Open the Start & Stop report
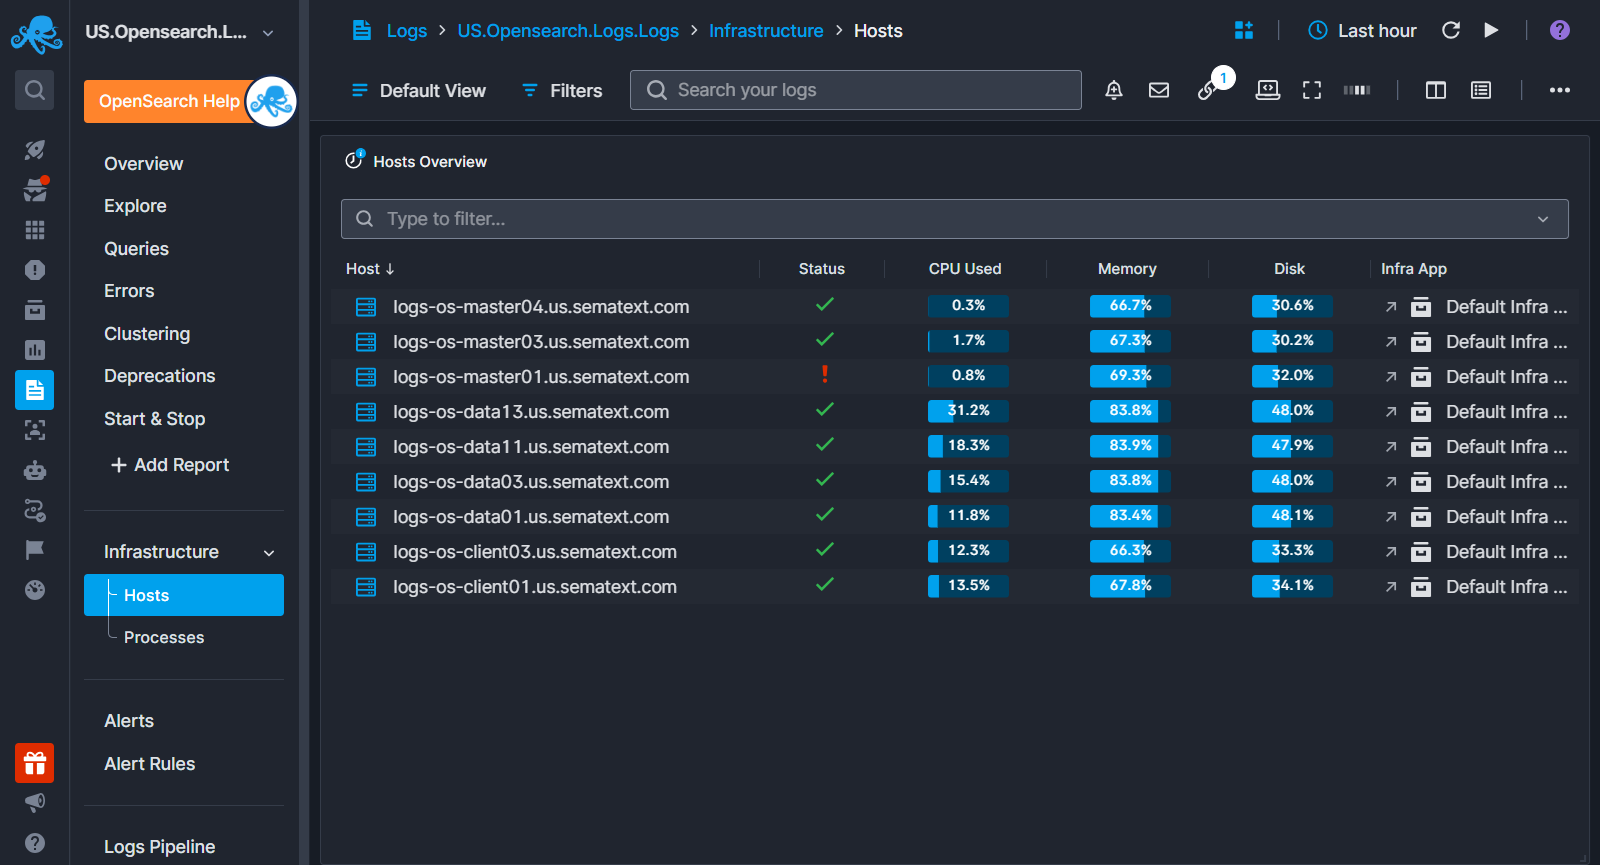Screen dimensions: 1600x865 (x=155, y=419)
